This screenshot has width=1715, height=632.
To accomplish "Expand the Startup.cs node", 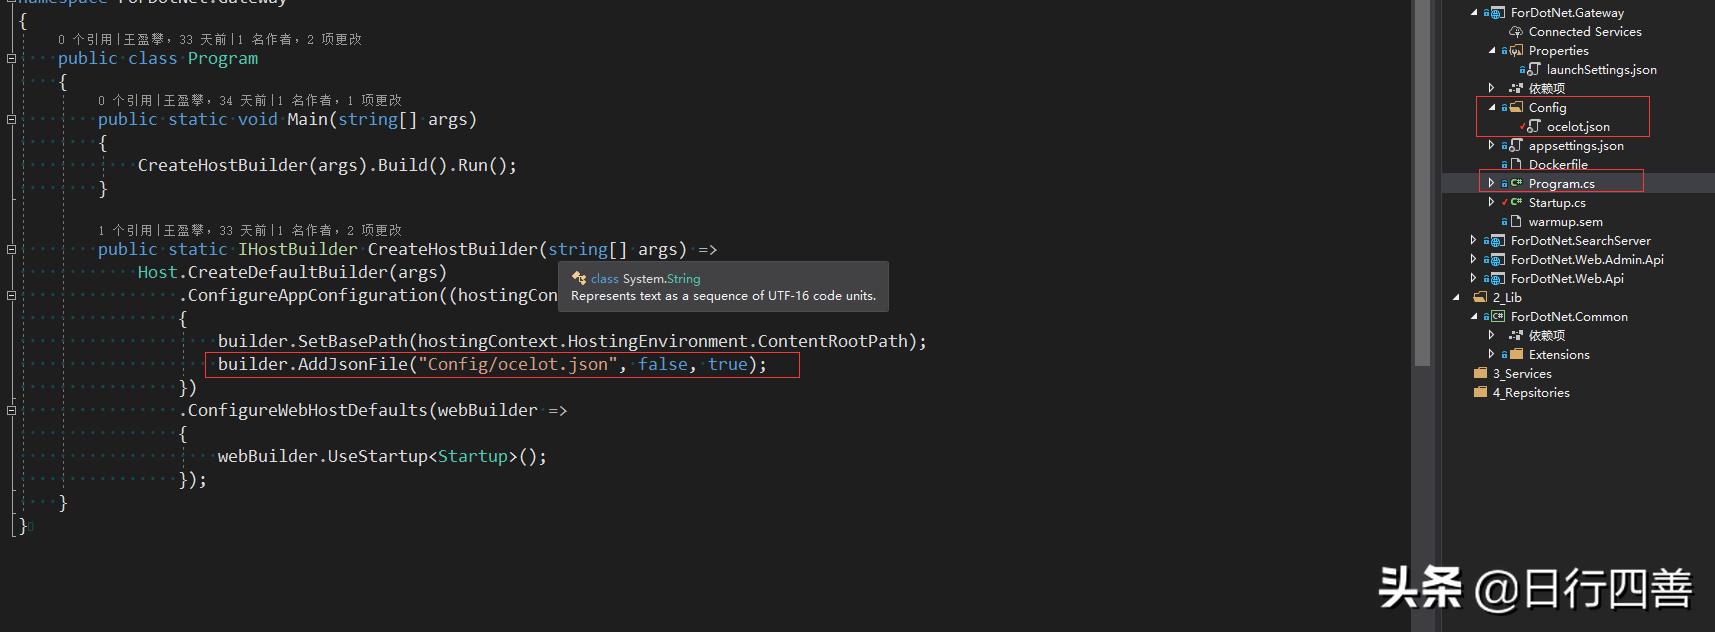I will 1492,203.
